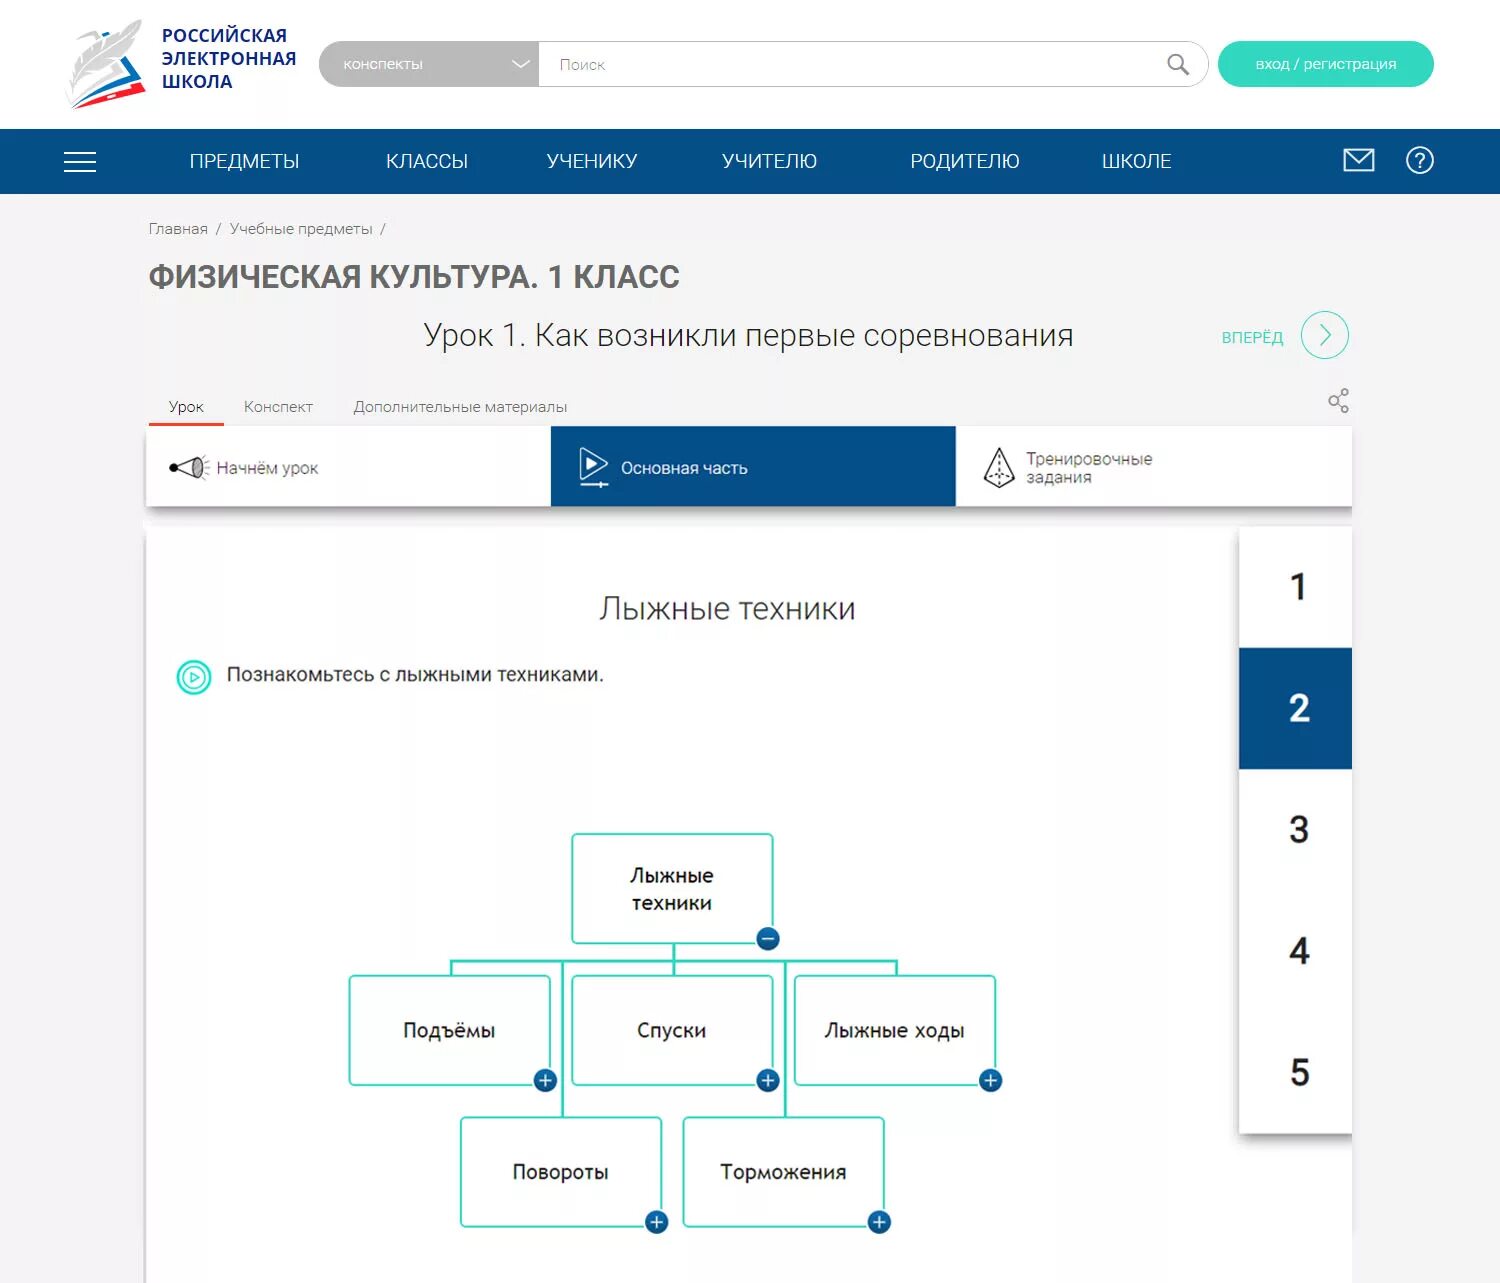Click the share icon
Image resolution: width=1500 pixels, height=1283 pixels.
point(1338,401)
